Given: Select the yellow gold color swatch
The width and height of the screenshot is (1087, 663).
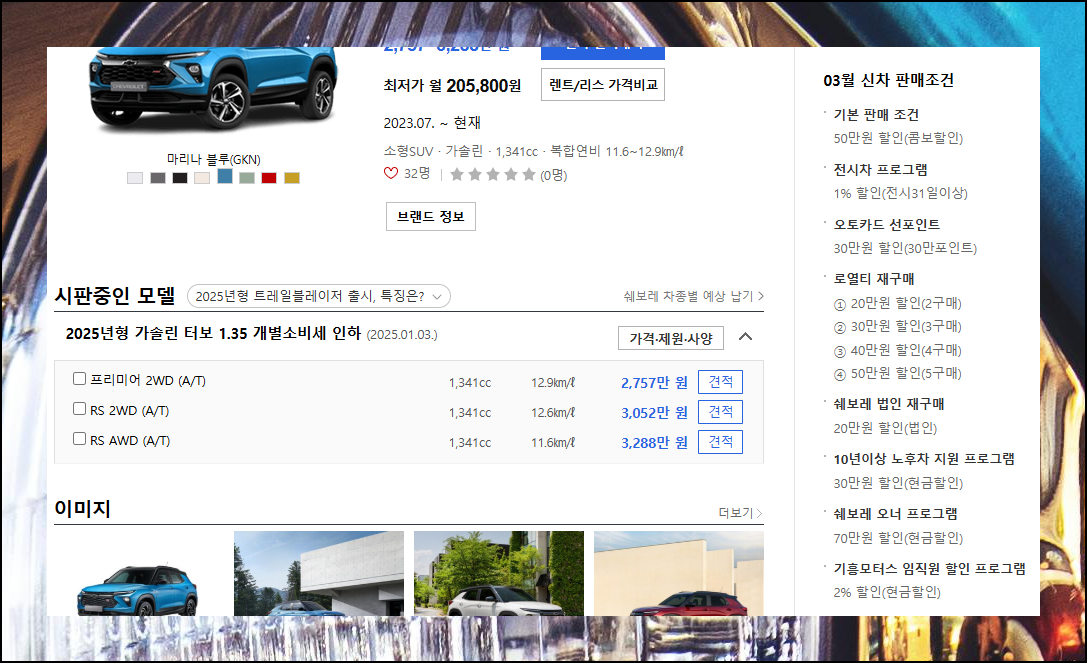Looking at the screenshot, I should pyautogui.click(x=292, y=178).
